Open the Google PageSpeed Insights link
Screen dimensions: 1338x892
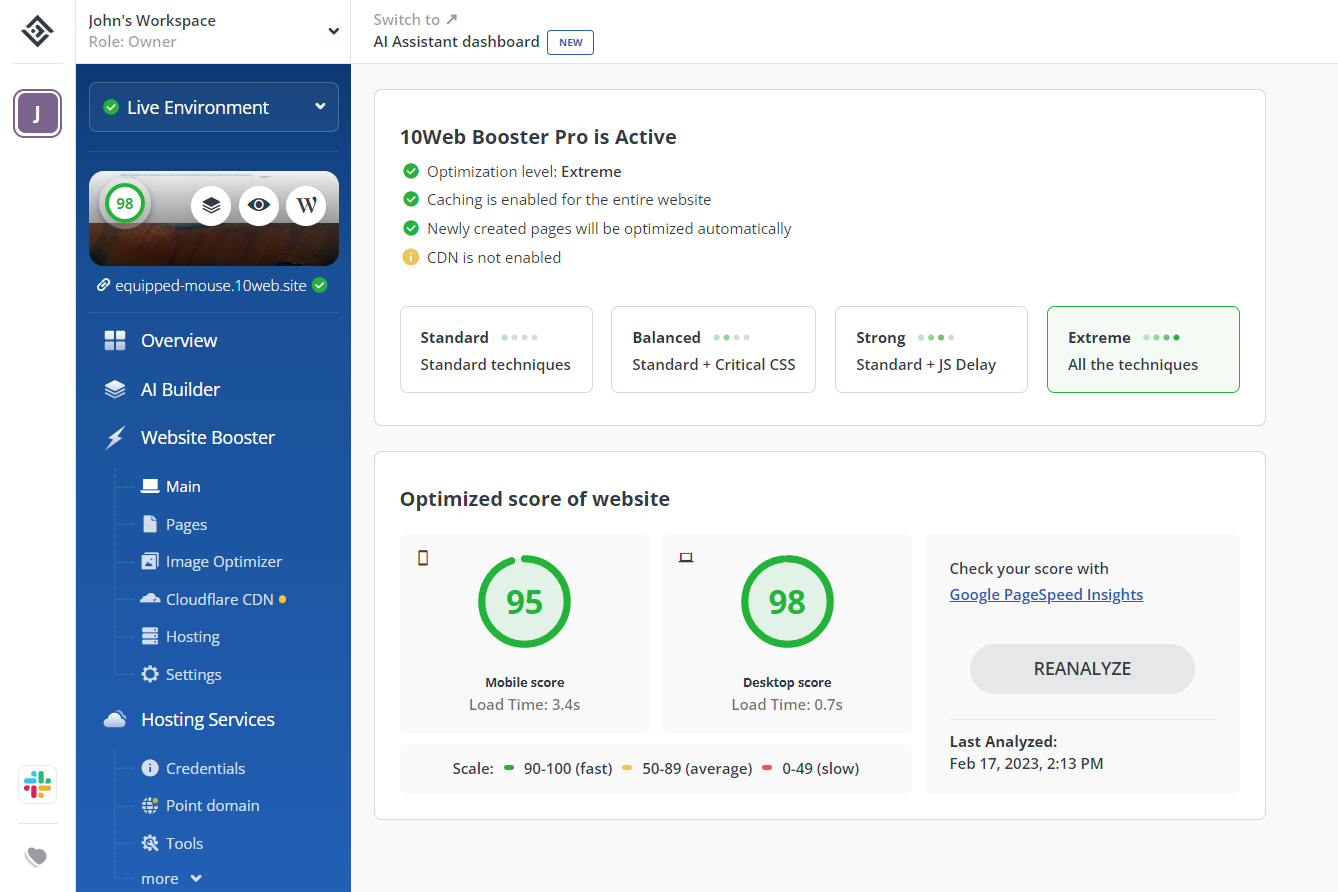click(x=1046, y=594)
